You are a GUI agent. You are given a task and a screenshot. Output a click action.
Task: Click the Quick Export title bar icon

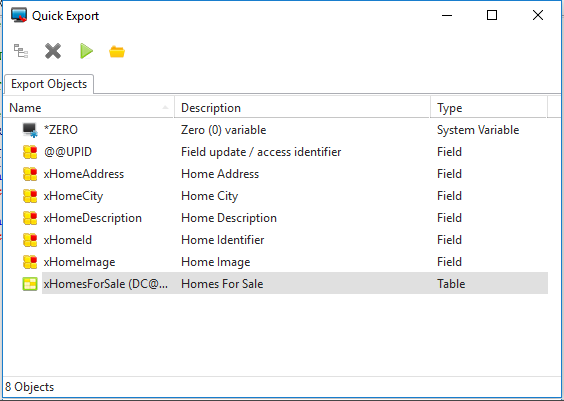[x=19, y=15]
